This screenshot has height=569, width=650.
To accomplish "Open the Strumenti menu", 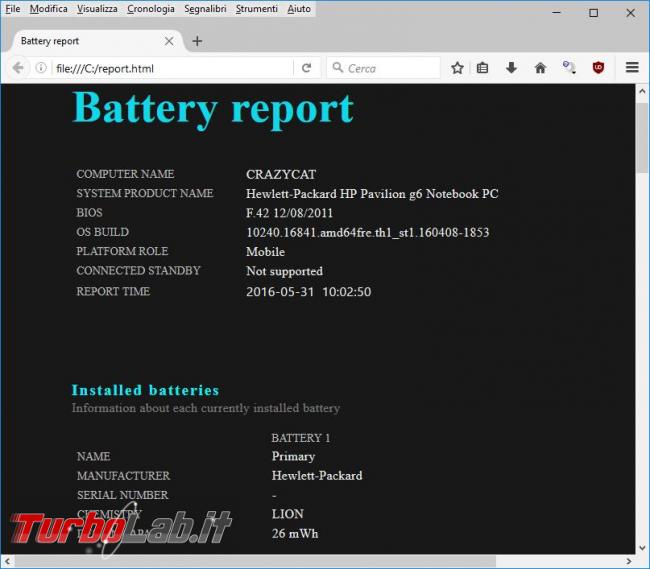I will 257,9.
